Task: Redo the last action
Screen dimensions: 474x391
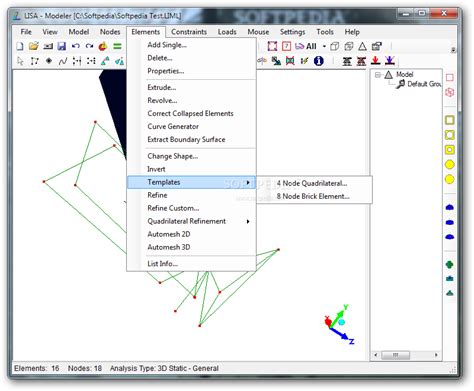Action: coord(89,46)
